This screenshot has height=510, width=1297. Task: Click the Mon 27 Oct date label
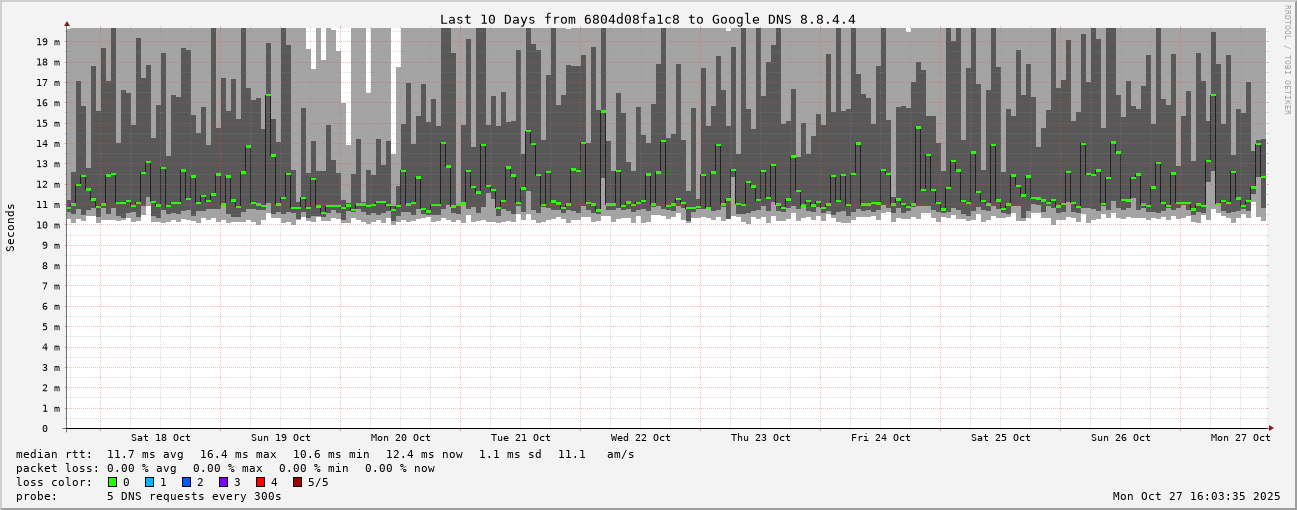tap(1240, 438)
